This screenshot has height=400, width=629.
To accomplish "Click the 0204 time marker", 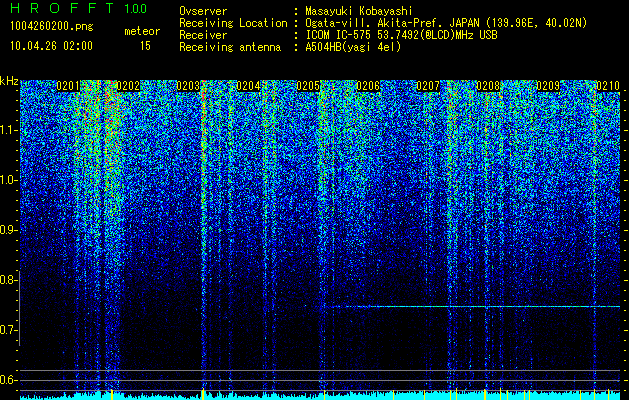I will [x=248, y=86].
